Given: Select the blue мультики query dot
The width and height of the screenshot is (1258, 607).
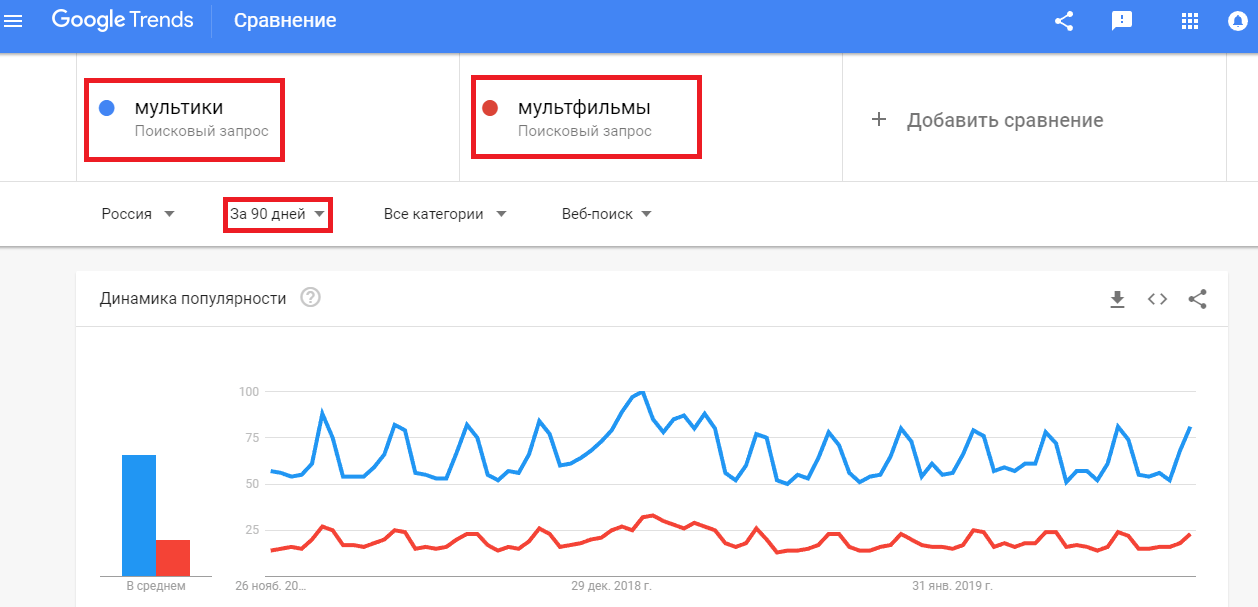Looking at the screenshot, I should click(x=106, y=107).
